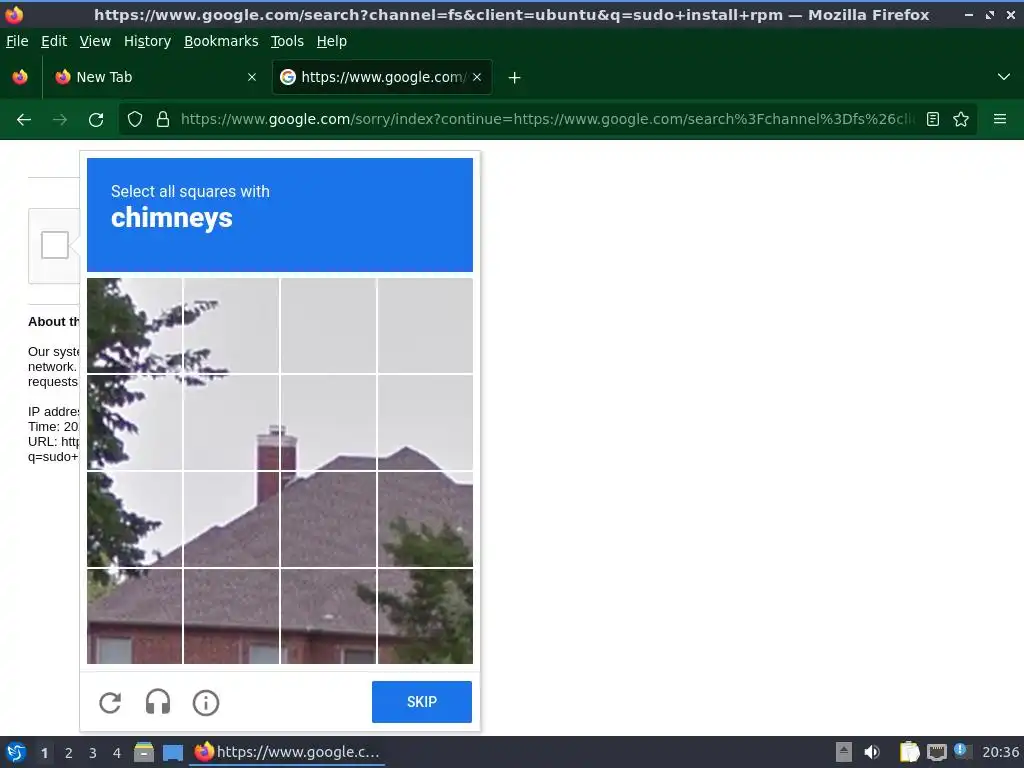
Task: Close the New Tab tab
Action: click(x=252, y=77)
